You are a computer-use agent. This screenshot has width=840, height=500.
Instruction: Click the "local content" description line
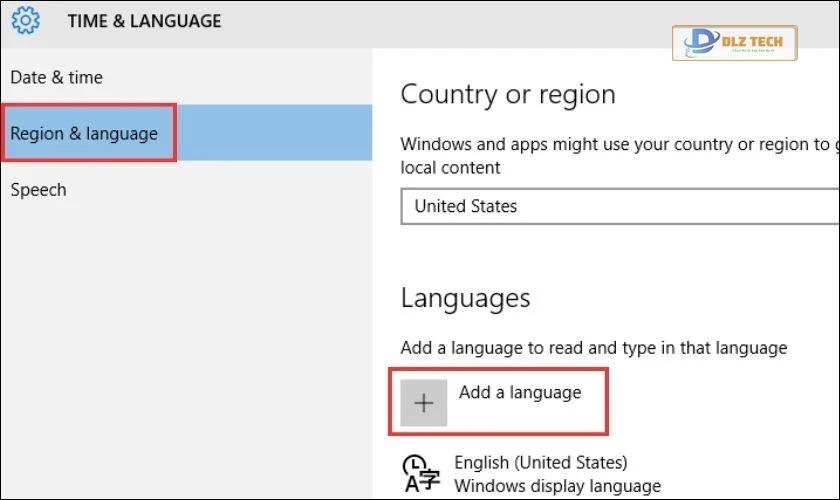tap(450, 168)
